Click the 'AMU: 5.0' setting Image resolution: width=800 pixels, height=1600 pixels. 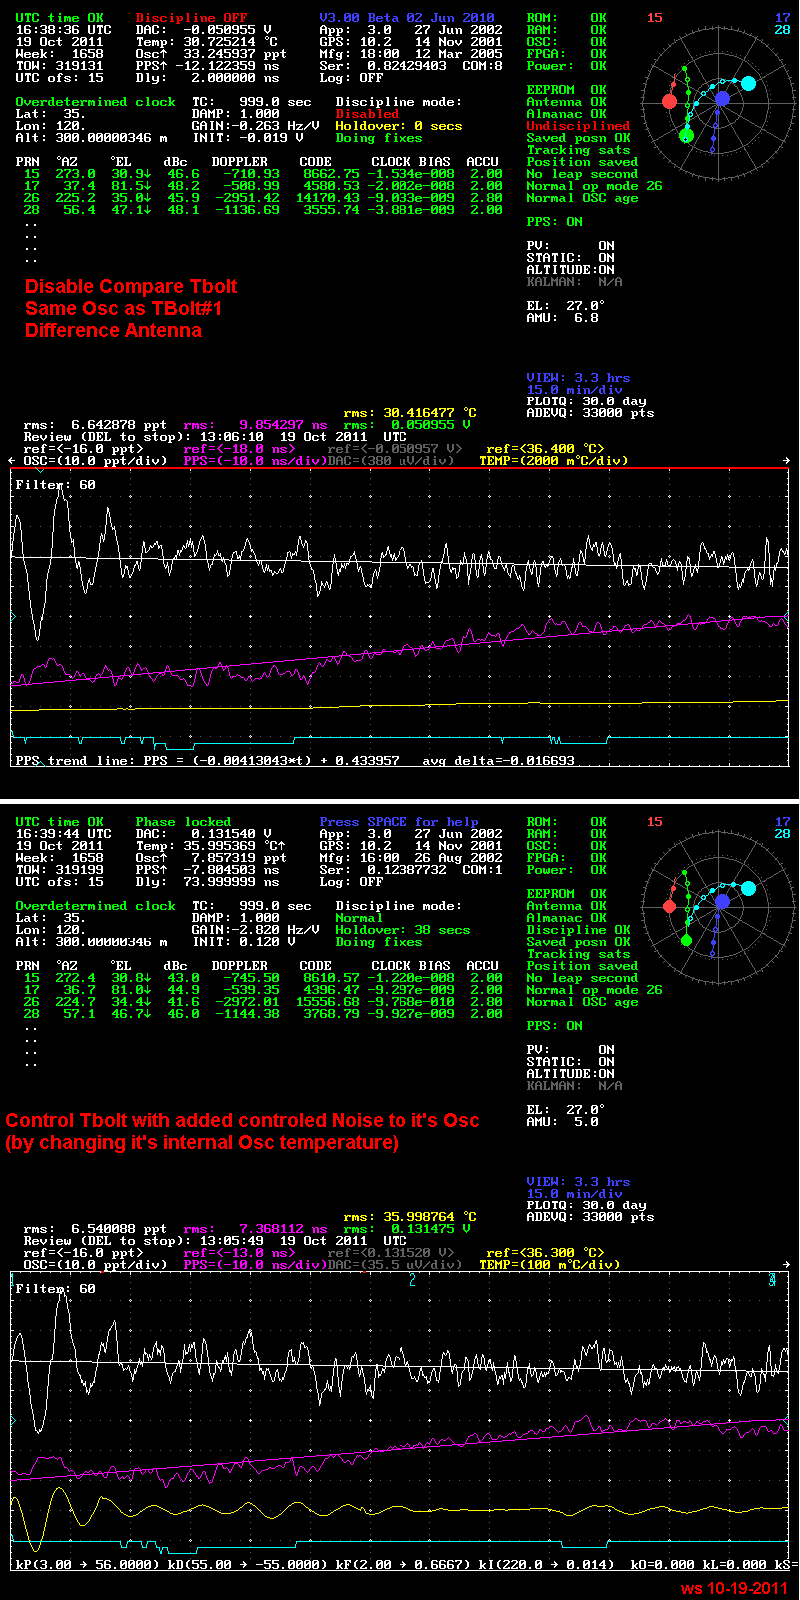click(x=563, y=1122)
